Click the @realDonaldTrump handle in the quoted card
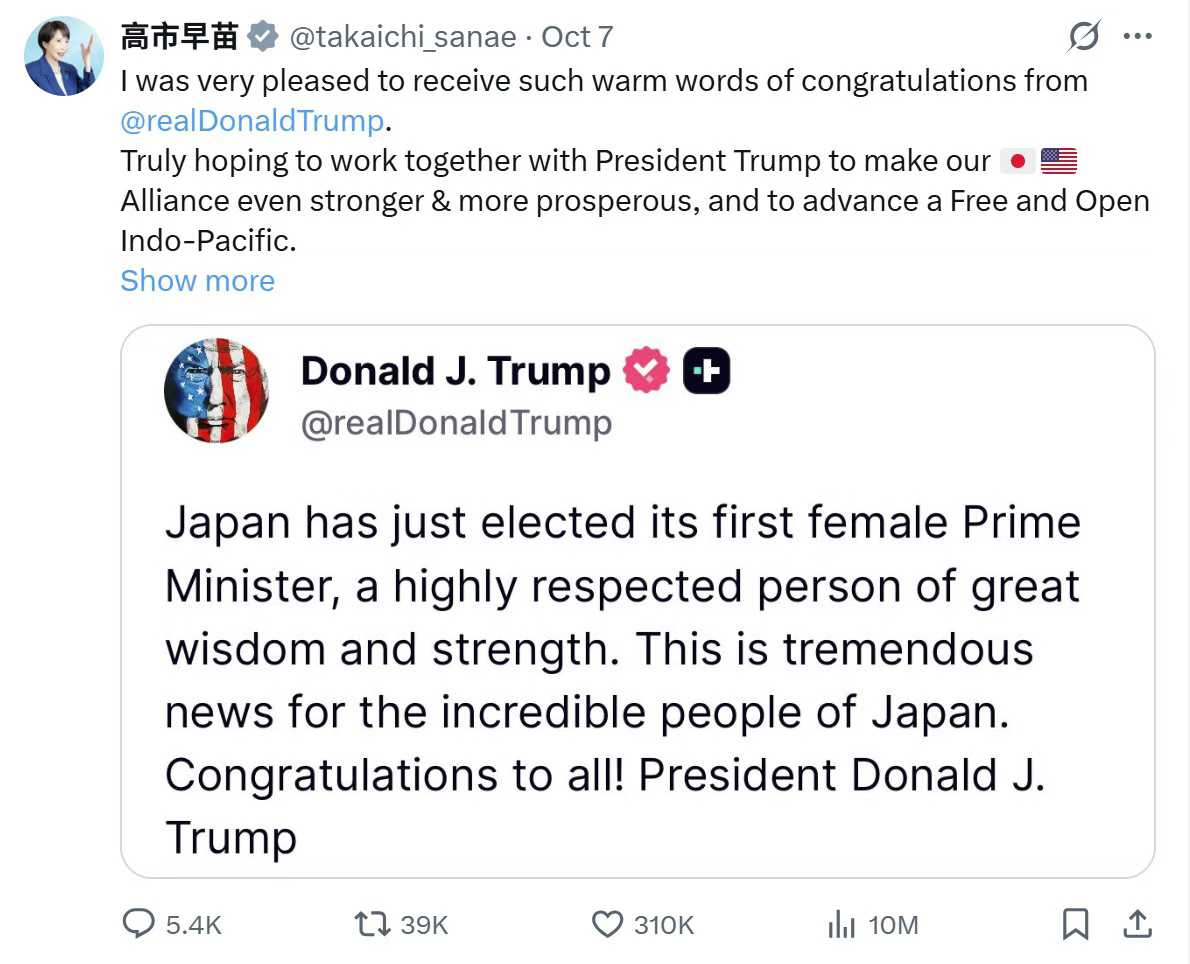Image resolution: width=1190 pixels, height=964 pixels. pyautogui.click(x=456, y=423)
